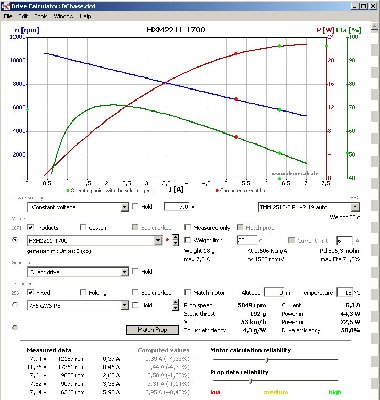Click the Drive Calculator title bar icon
The height and width of the screenshot is (400, 380).
[6, 6]
